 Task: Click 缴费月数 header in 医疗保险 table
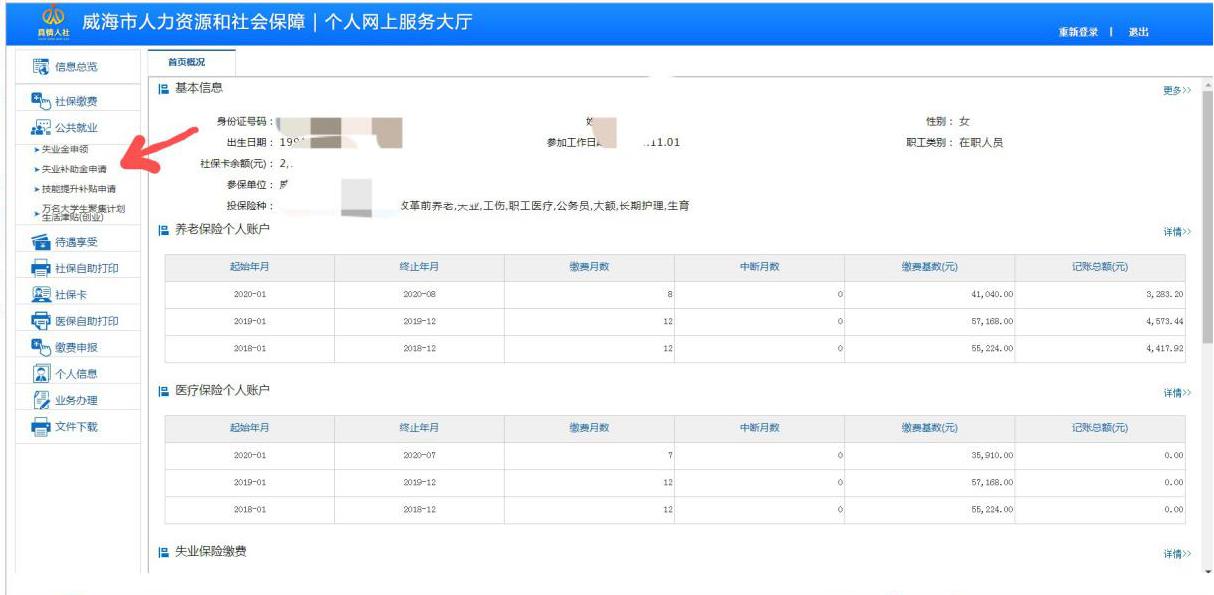(589, 428)
